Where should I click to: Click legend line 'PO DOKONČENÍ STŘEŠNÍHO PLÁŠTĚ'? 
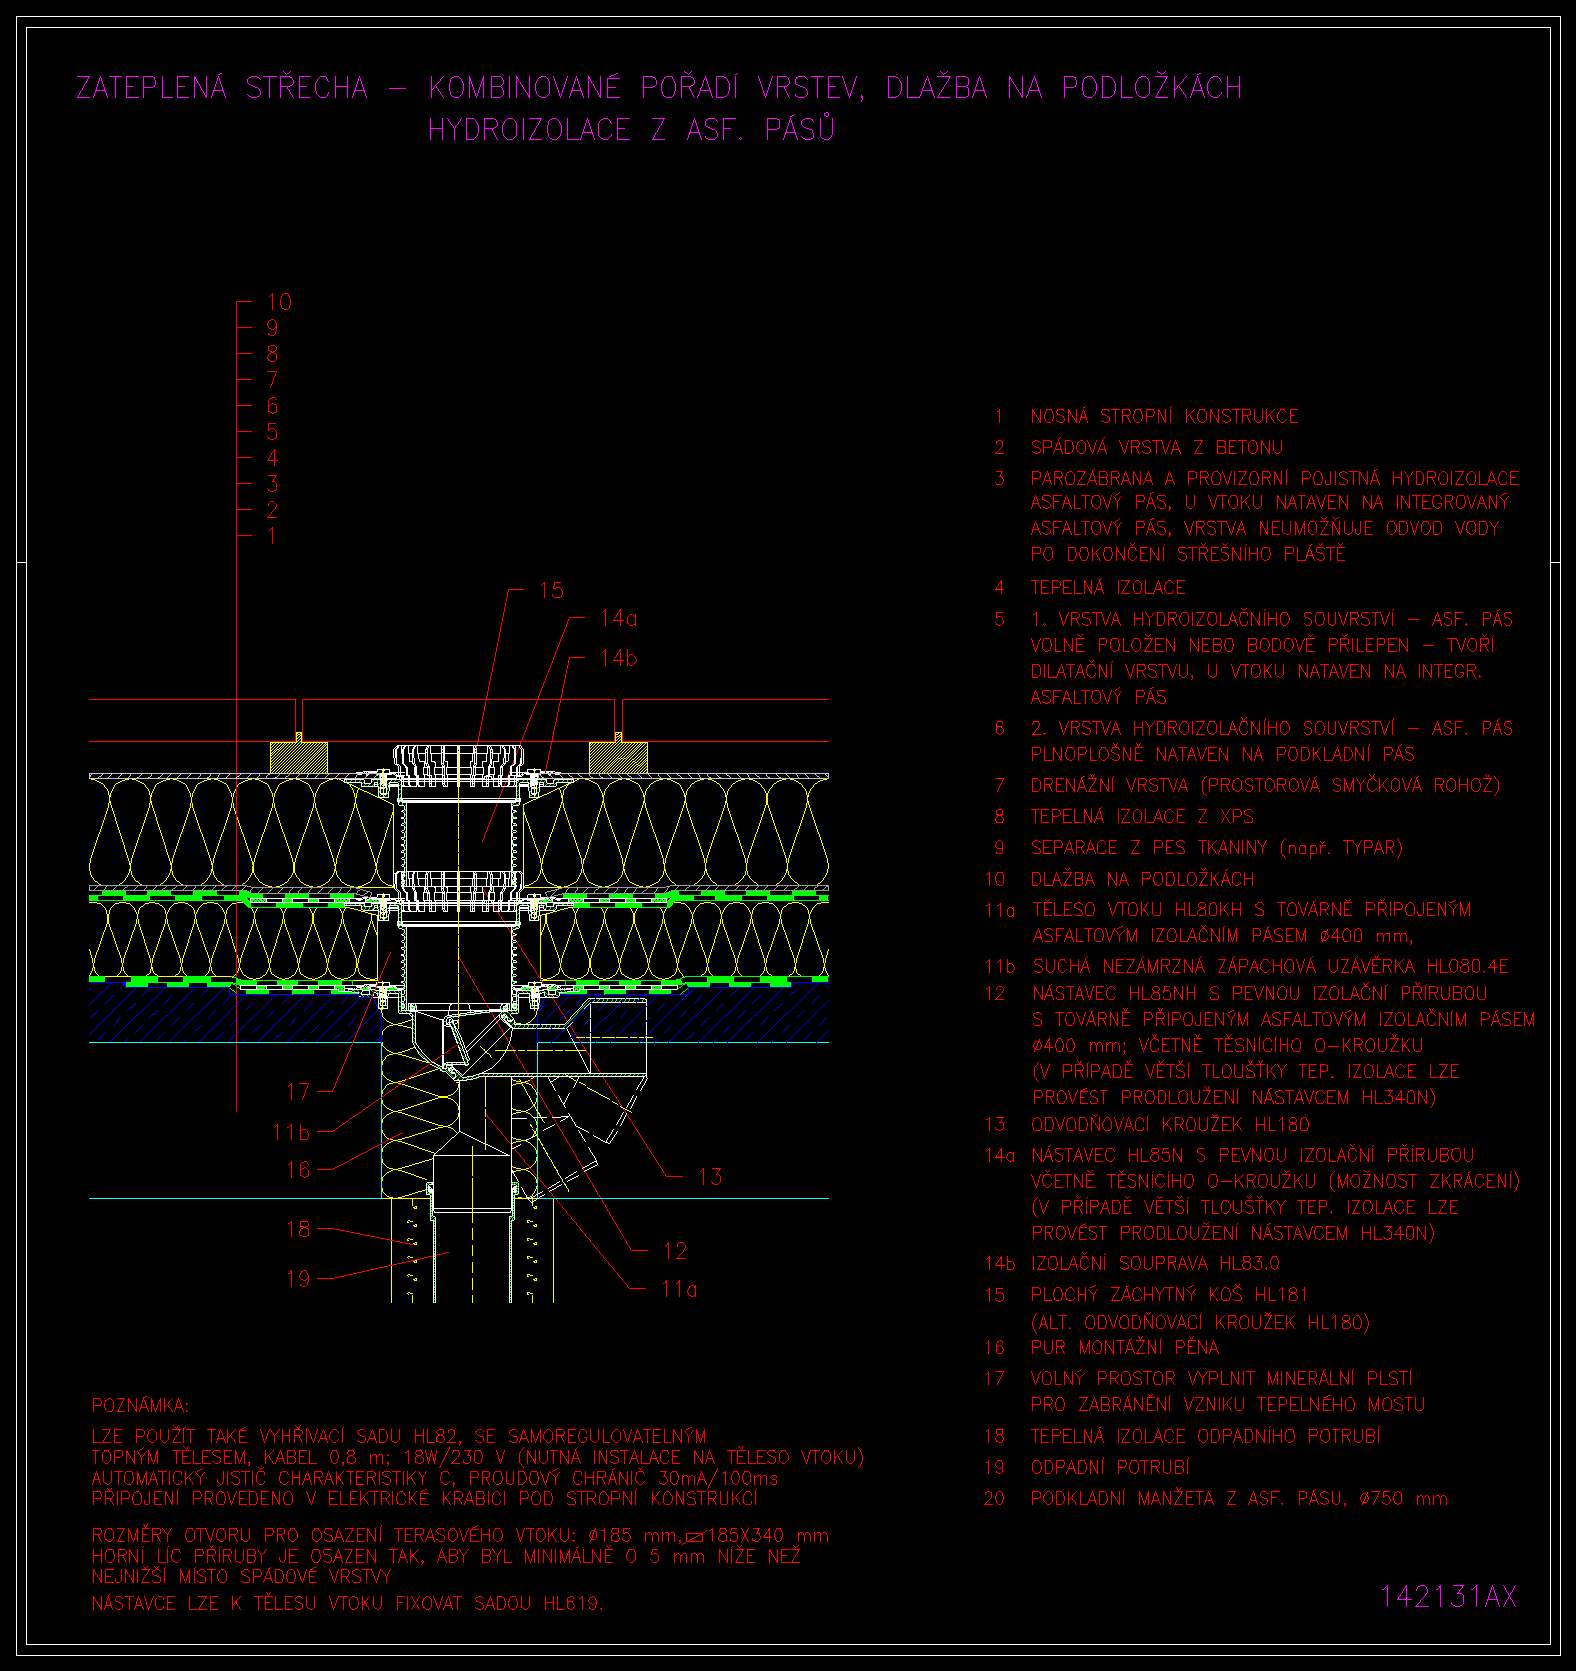[1188, 554]
